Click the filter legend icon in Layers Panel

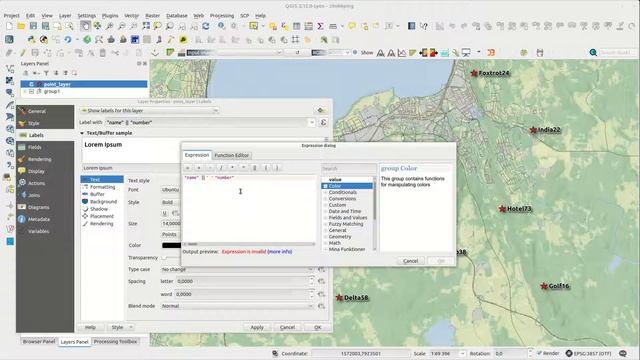tap(46, 73)
